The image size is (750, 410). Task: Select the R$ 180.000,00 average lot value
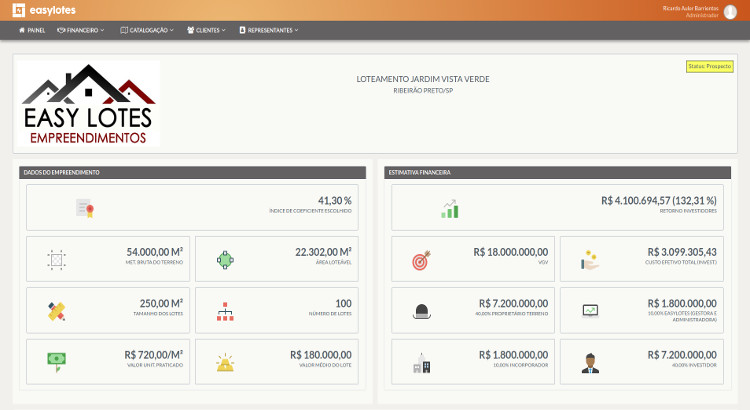click(x=320, y=355)
